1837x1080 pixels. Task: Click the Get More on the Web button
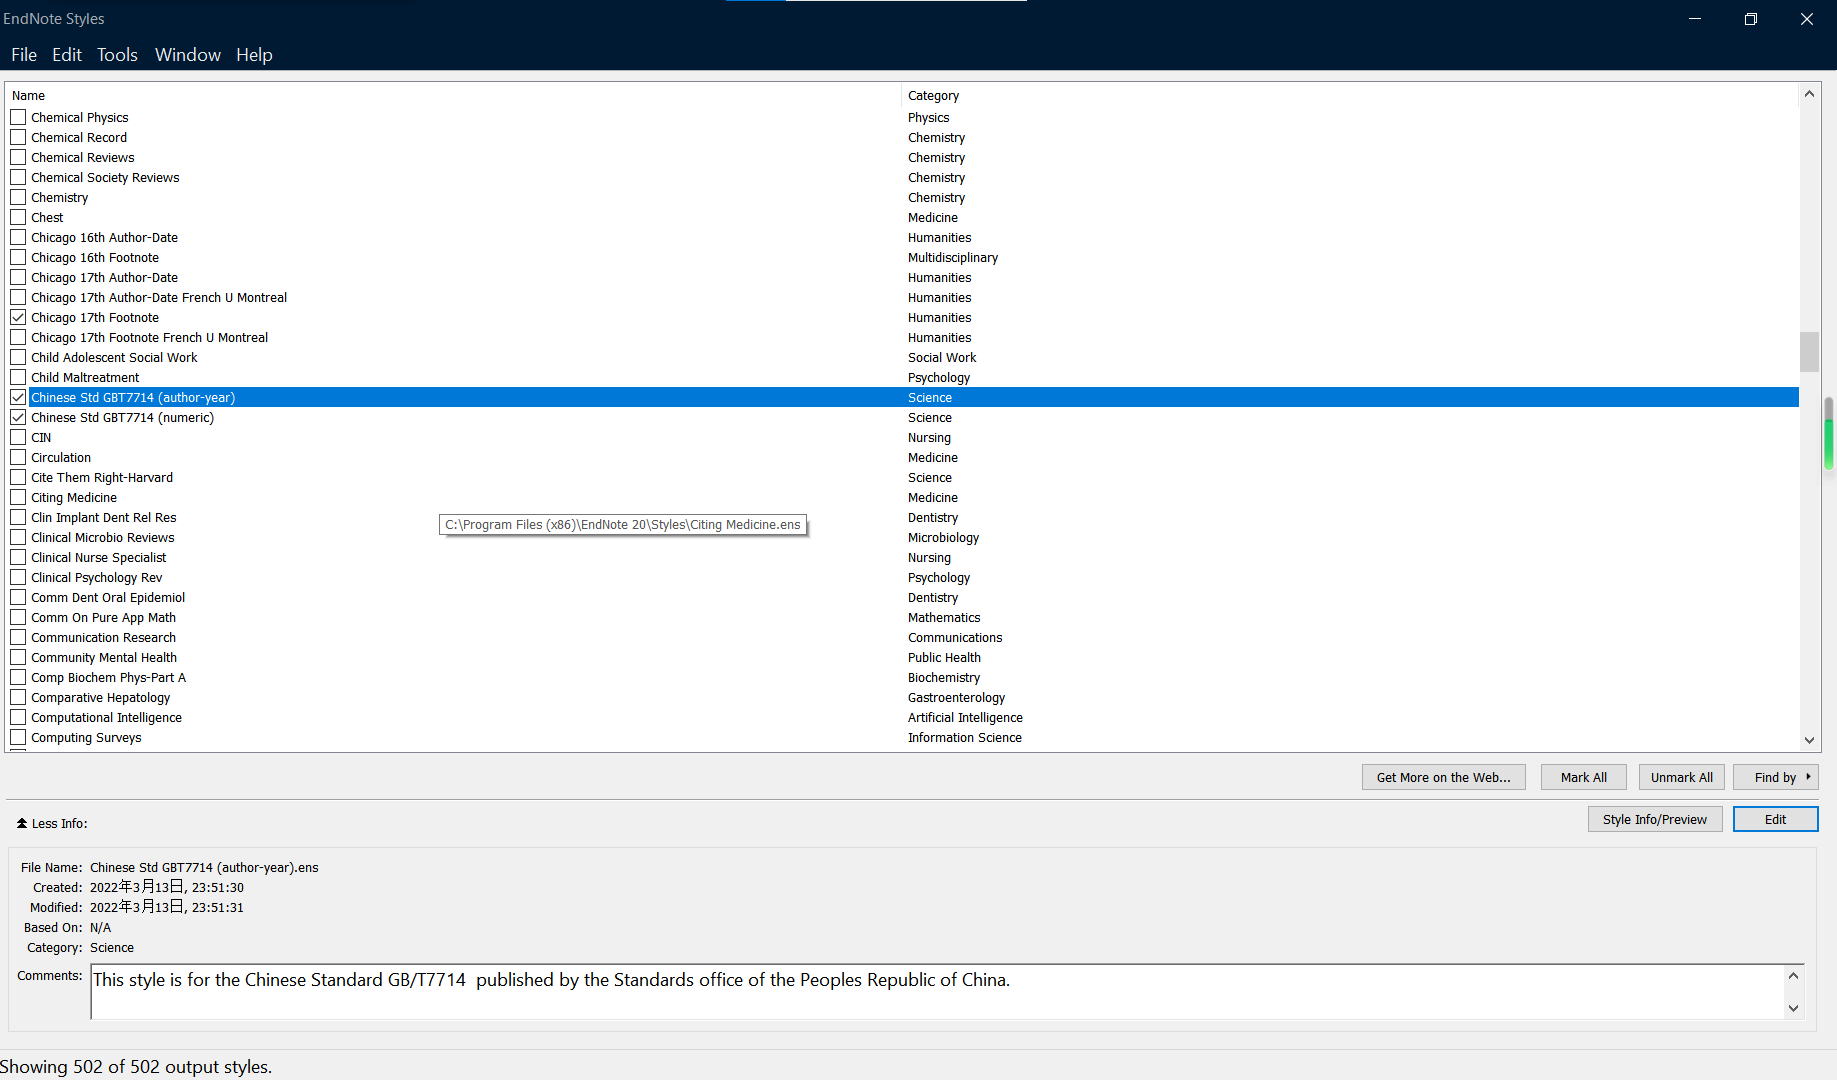tap(1443, 777)
